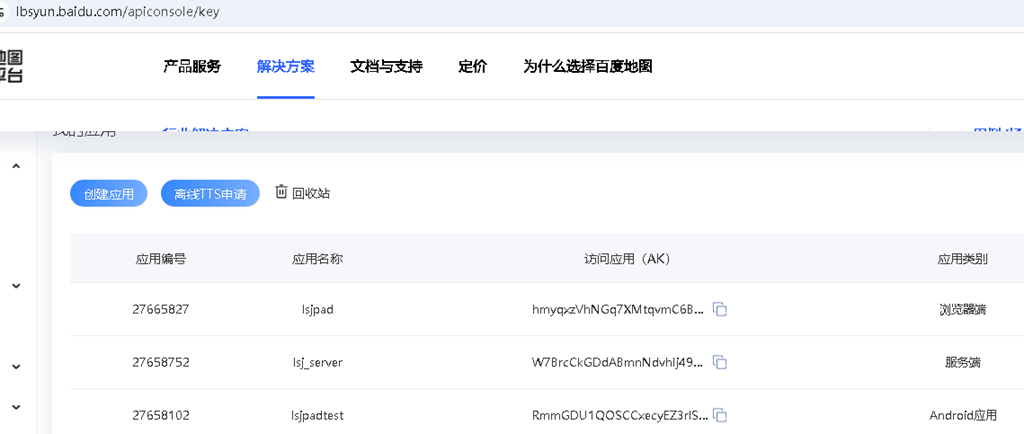Select application number 27665827
1024x434 pixels.
tap(161, 309)
